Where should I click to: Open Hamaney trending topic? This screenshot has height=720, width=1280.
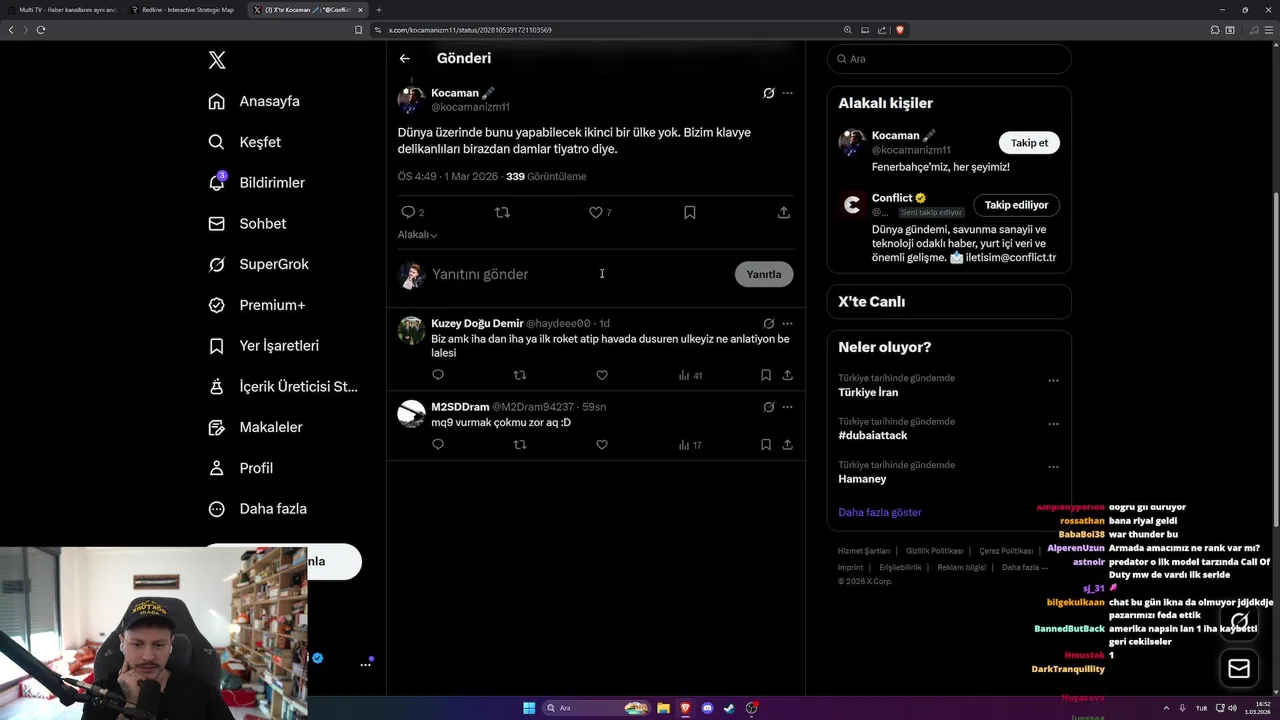862,479
